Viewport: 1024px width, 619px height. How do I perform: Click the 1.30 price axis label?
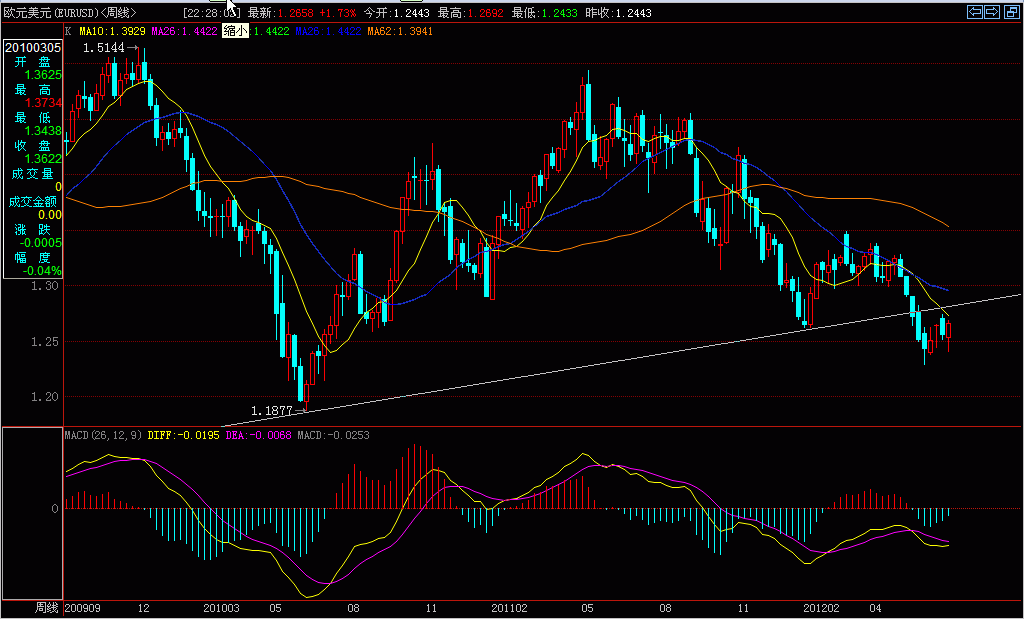click(x=45, y=286)
